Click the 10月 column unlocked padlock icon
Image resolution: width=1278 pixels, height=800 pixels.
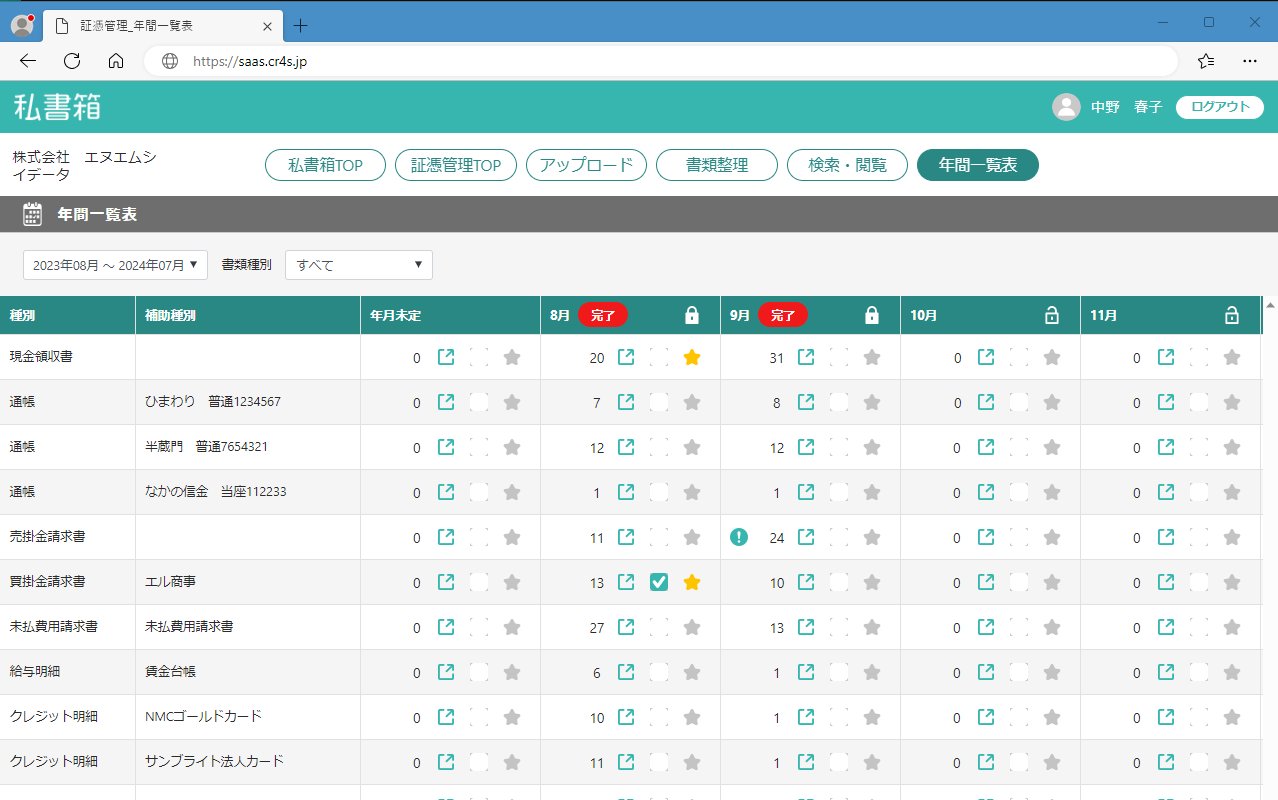[x=1052, y=316]
